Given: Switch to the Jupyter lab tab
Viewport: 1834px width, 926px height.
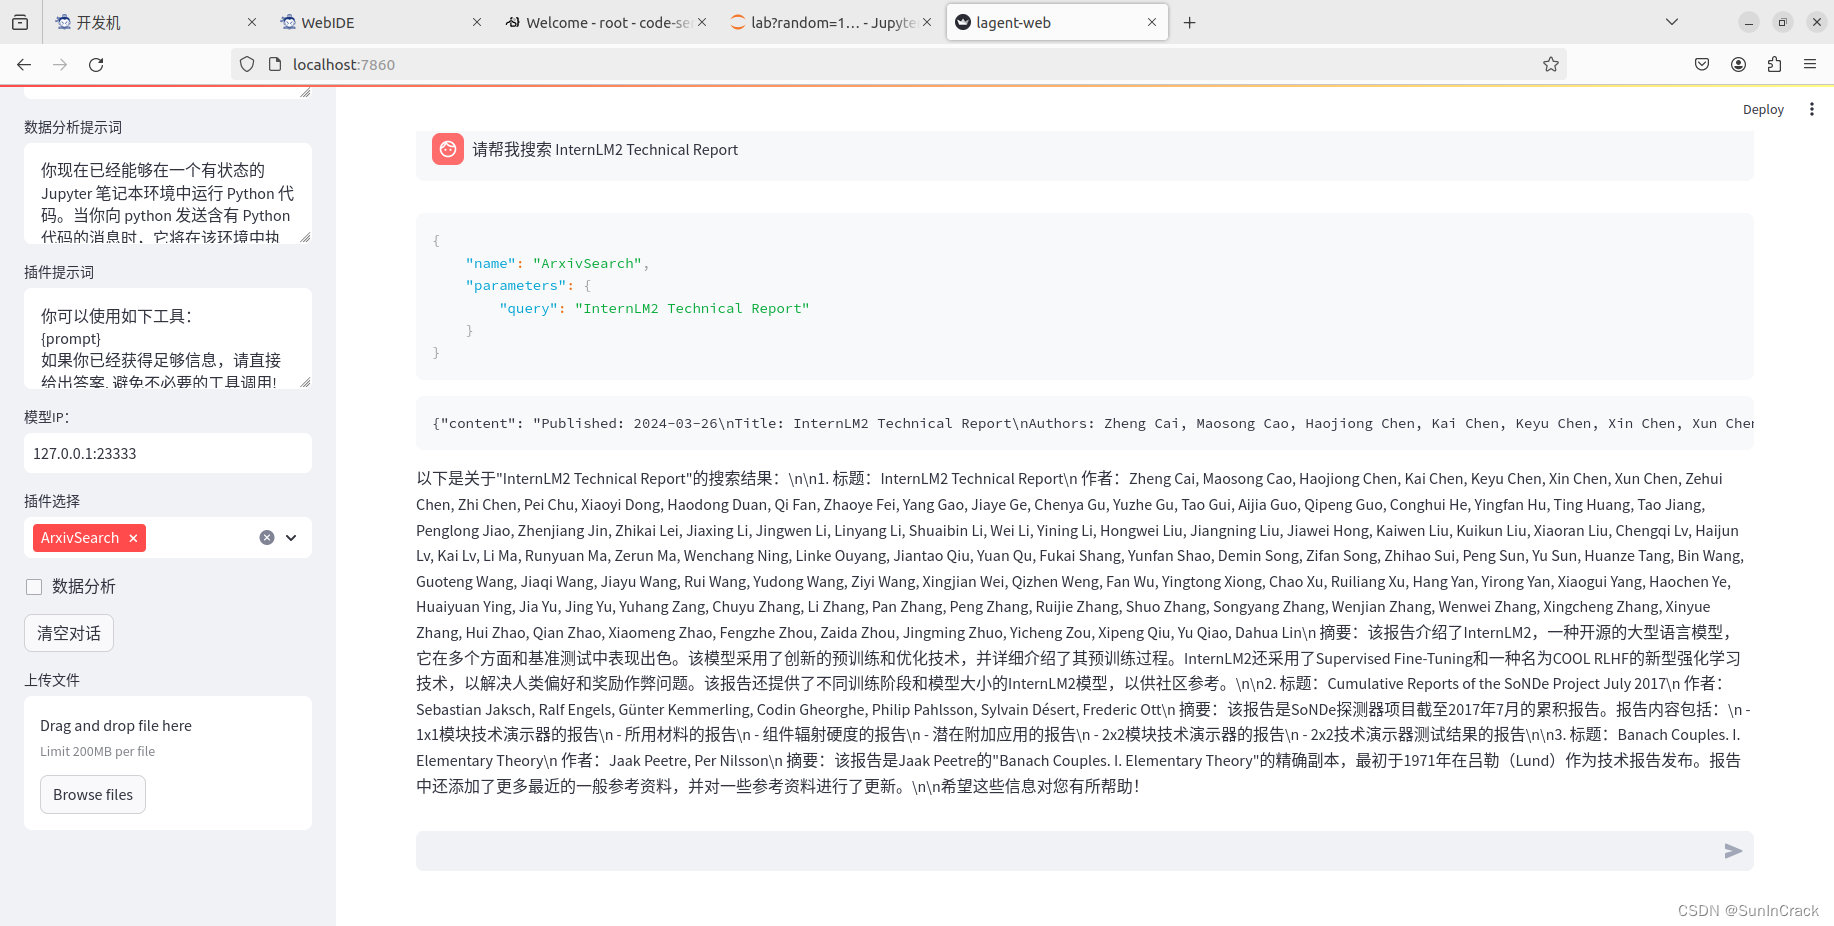Looking at the screenshot, I should point(830,22).
